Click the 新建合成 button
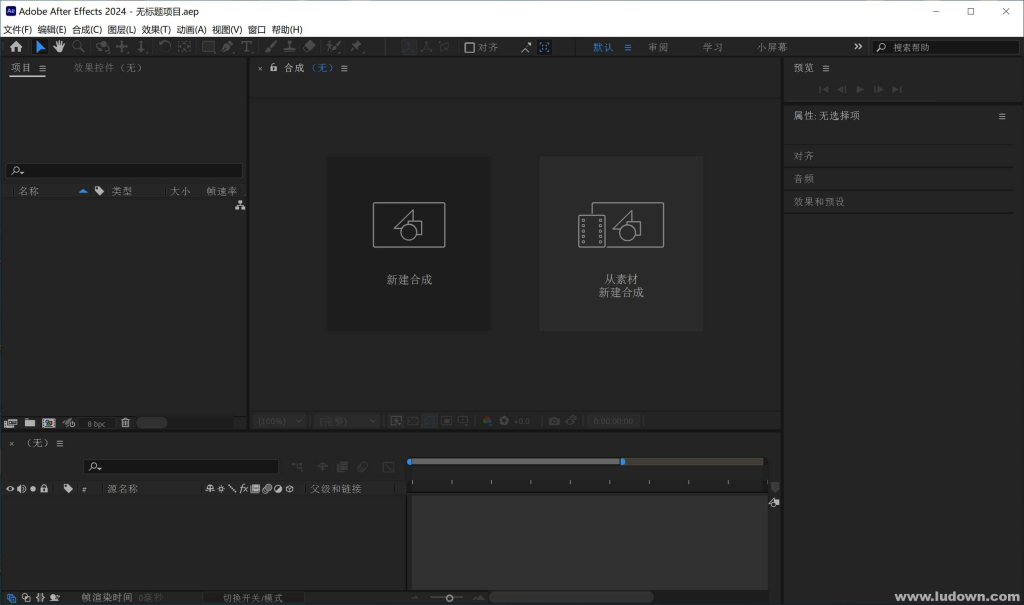 409,243
